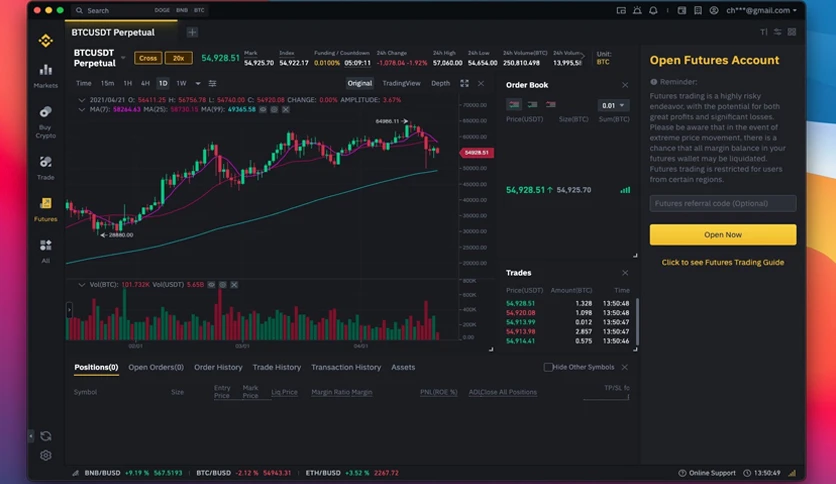The width and height of the screenshot is (836, 484).
Task: Collapse the Vol(BTC) indicator chevron
Action: coord(82,285)
